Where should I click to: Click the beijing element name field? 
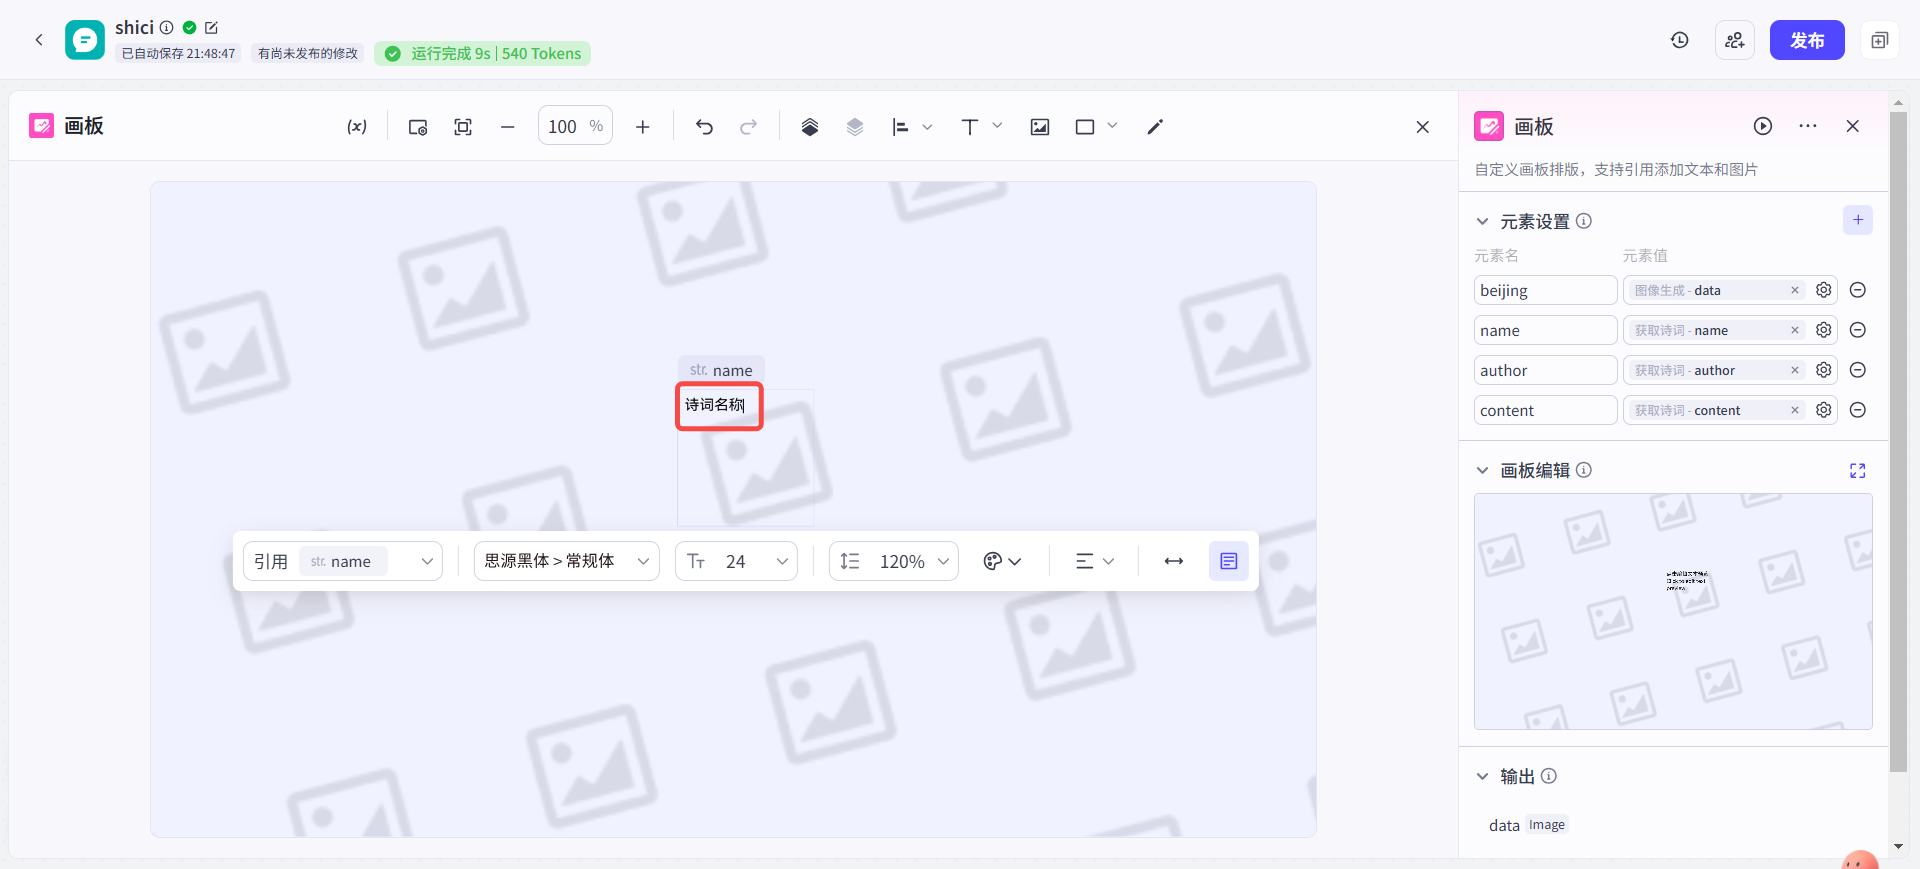click(1546, 290)
